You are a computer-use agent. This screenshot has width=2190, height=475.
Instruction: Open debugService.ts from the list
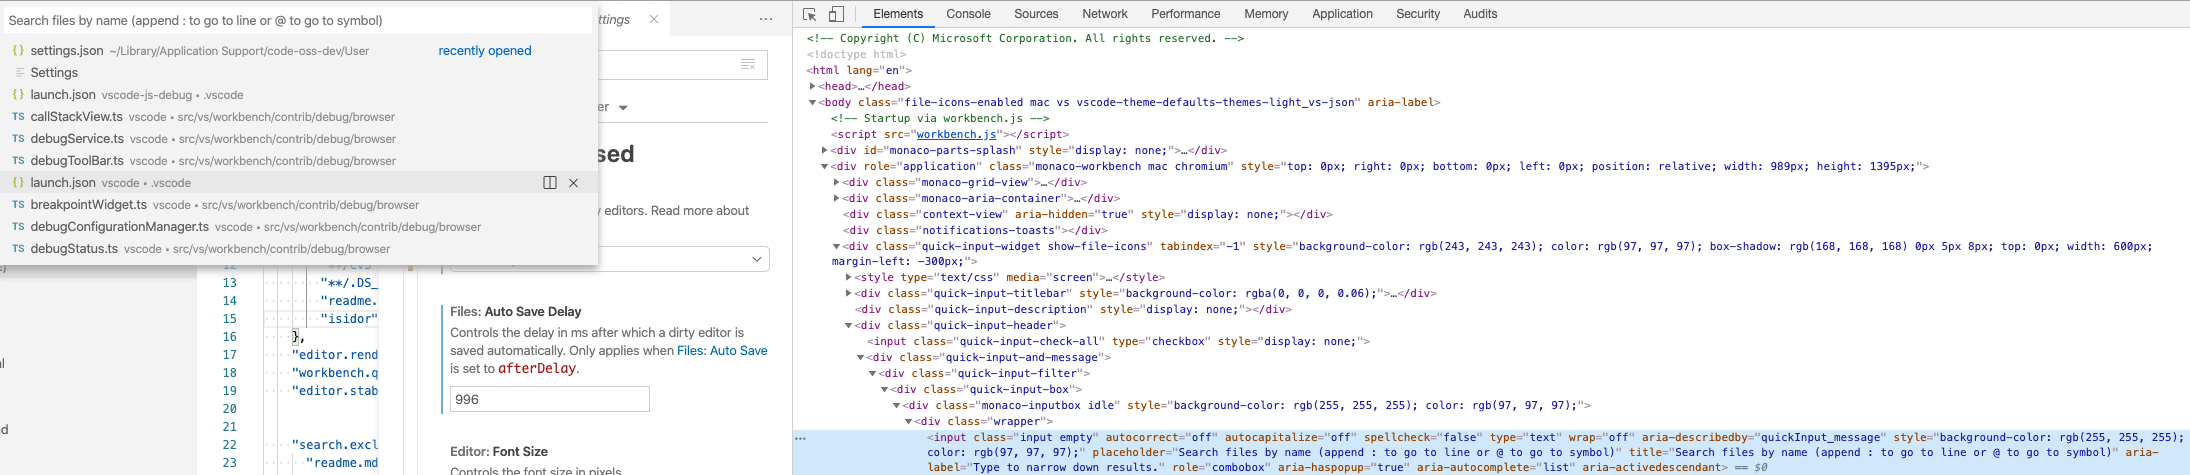coord(299,139)
